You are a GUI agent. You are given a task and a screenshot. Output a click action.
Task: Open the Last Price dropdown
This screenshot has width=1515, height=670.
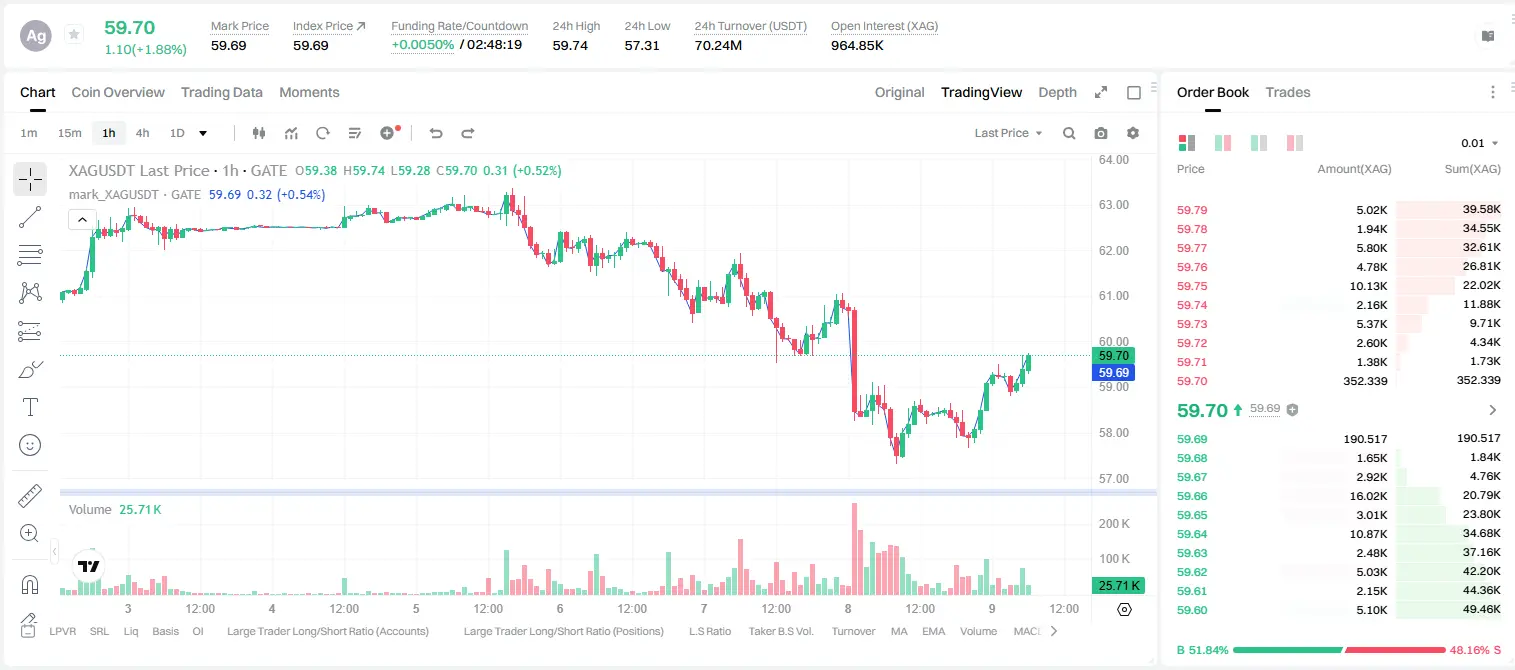pos(1008,133)
